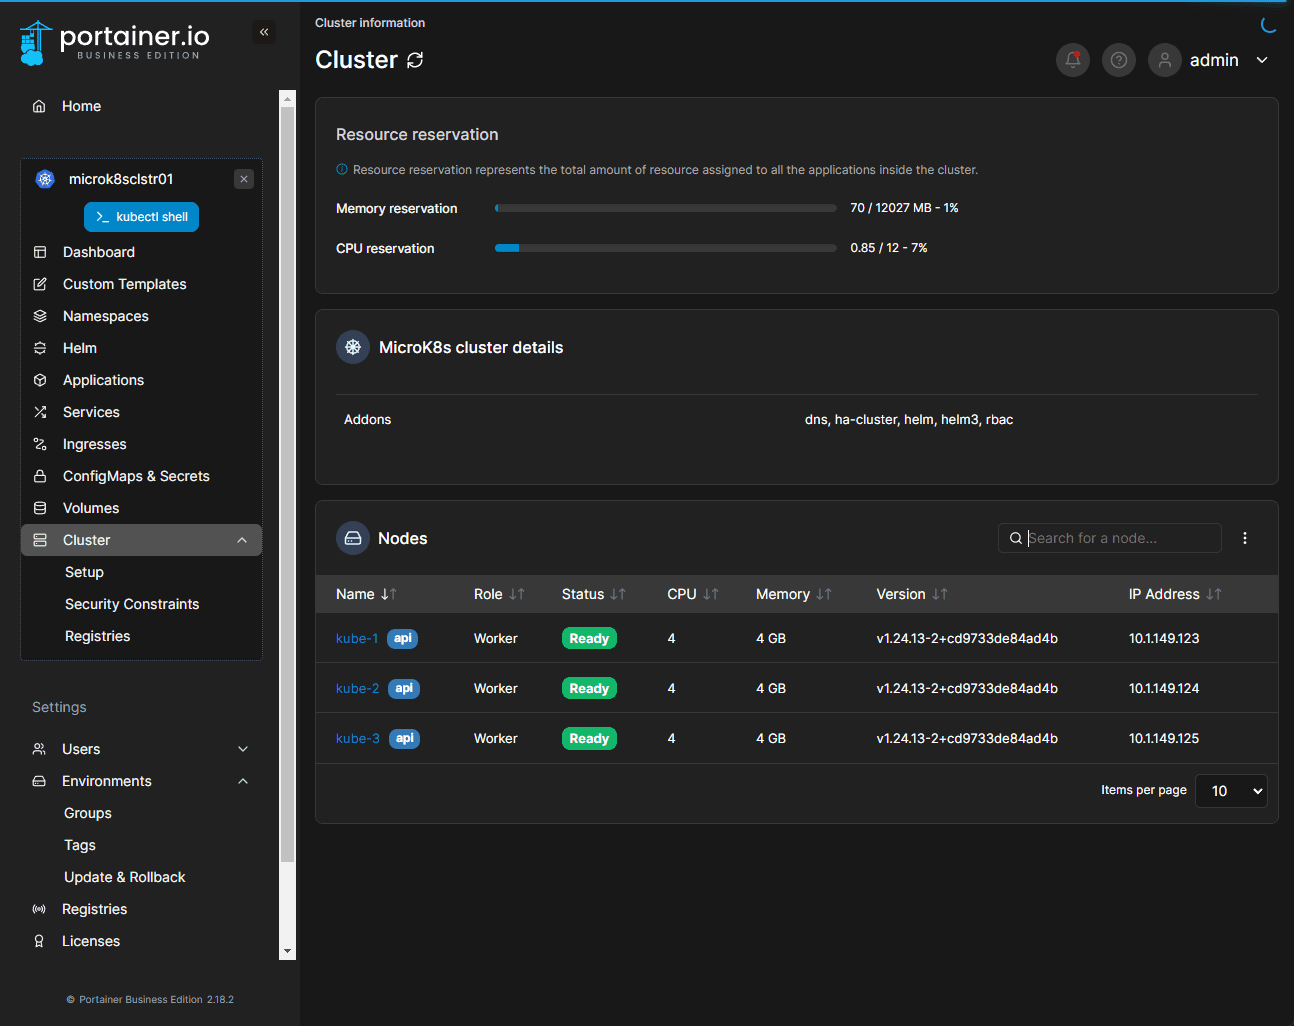Collapse the sidebar with double-chevron icon
The width and height of the screenshot is (1294, 1026).
point(264,32)
